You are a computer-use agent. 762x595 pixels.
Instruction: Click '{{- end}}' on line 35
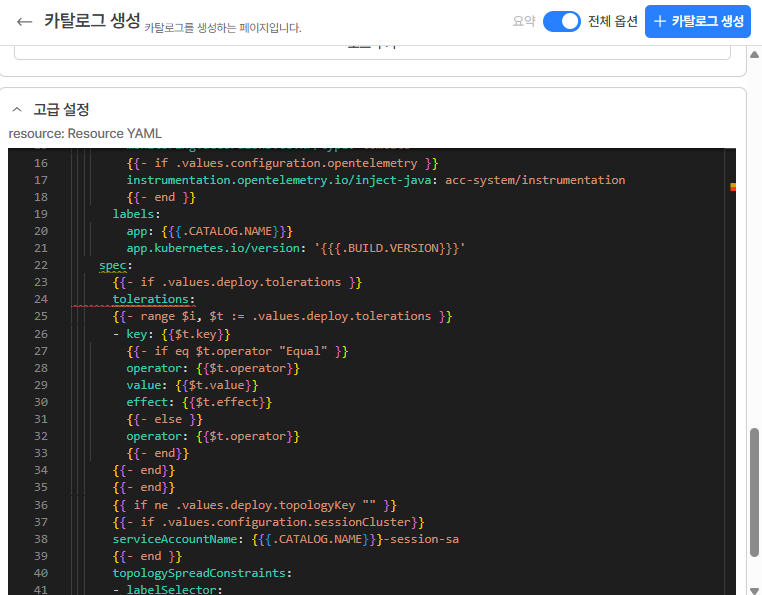pos(143,487)
